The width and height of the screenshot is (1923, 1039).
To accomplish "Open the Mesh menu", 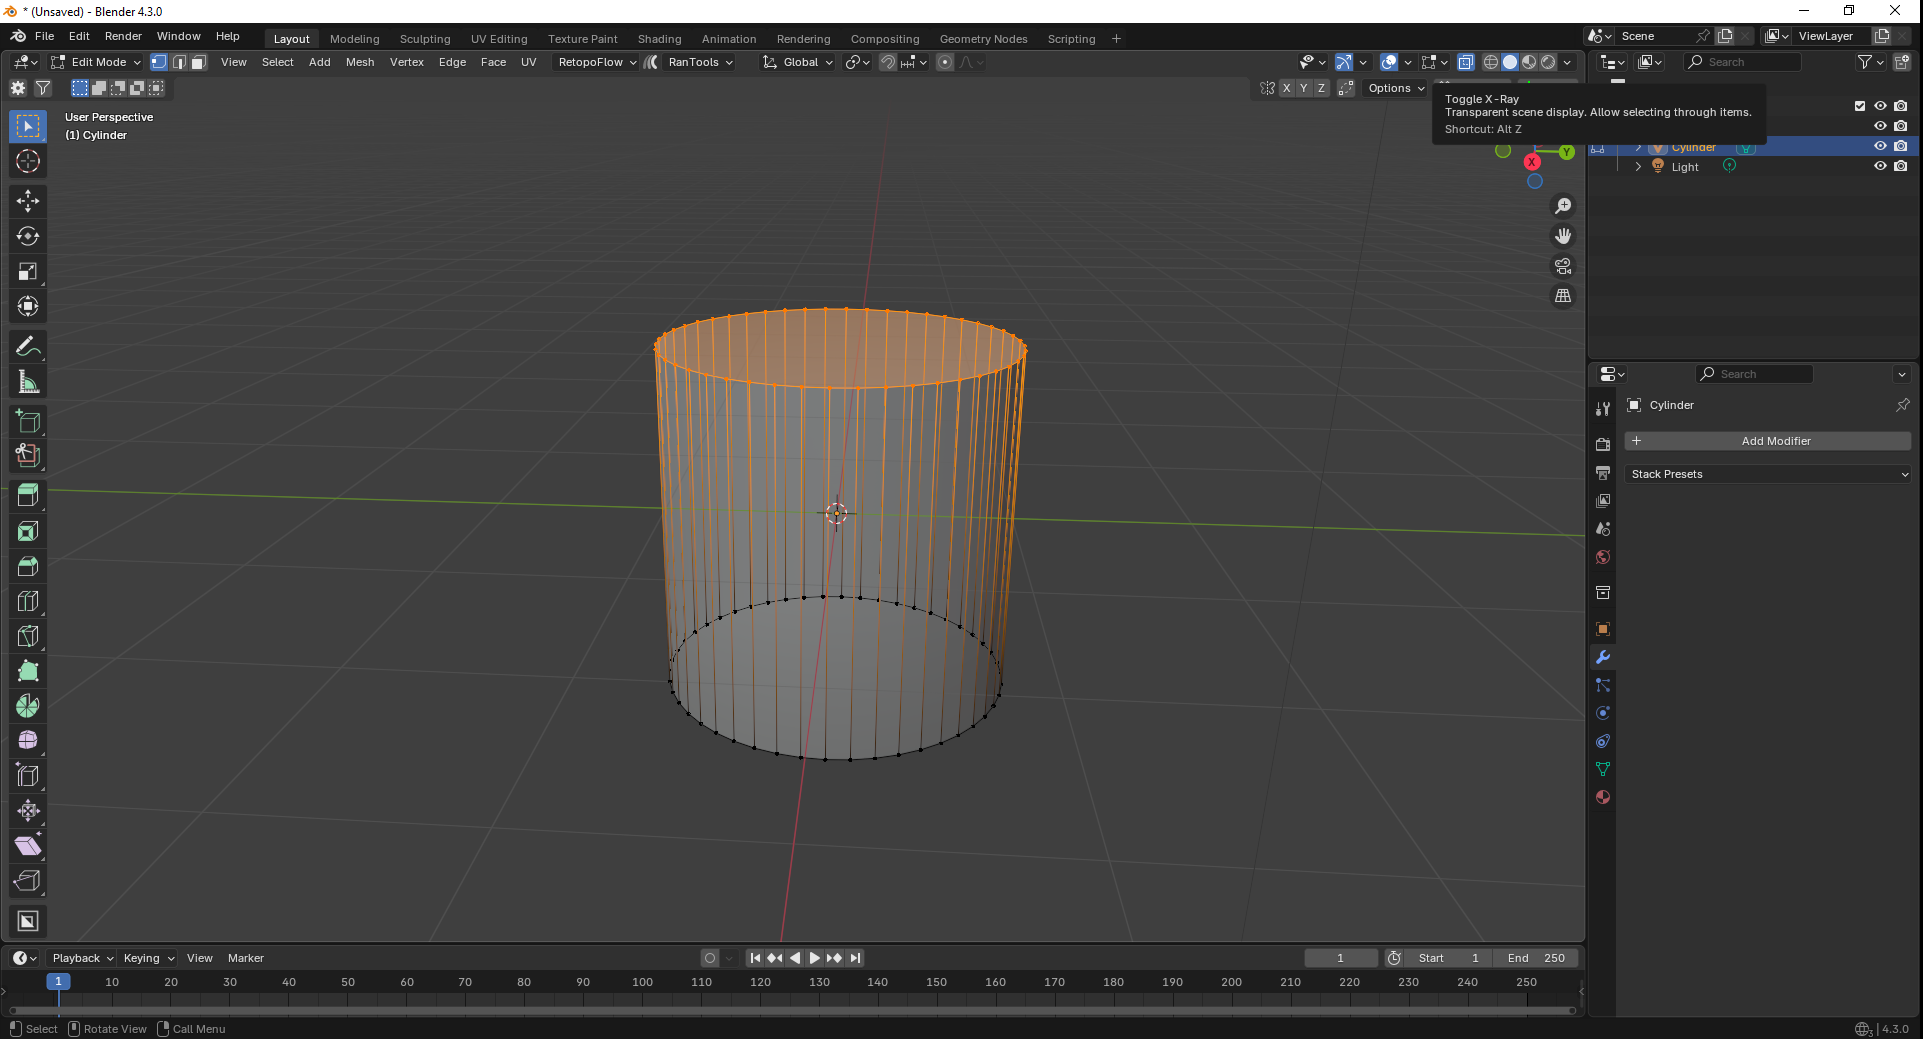I will tap(359, 62).
